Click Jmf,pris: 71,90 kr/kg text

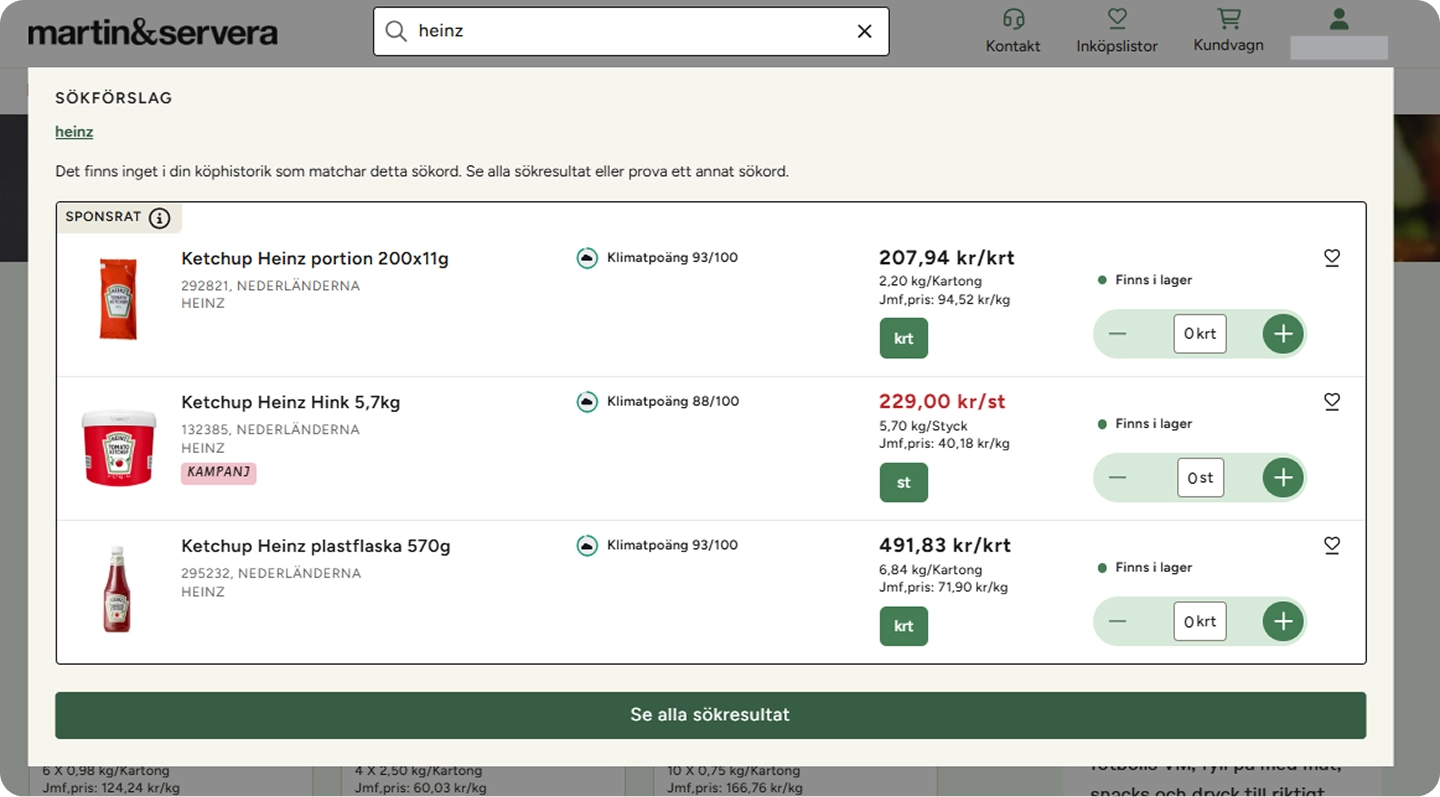pos(943,588)
